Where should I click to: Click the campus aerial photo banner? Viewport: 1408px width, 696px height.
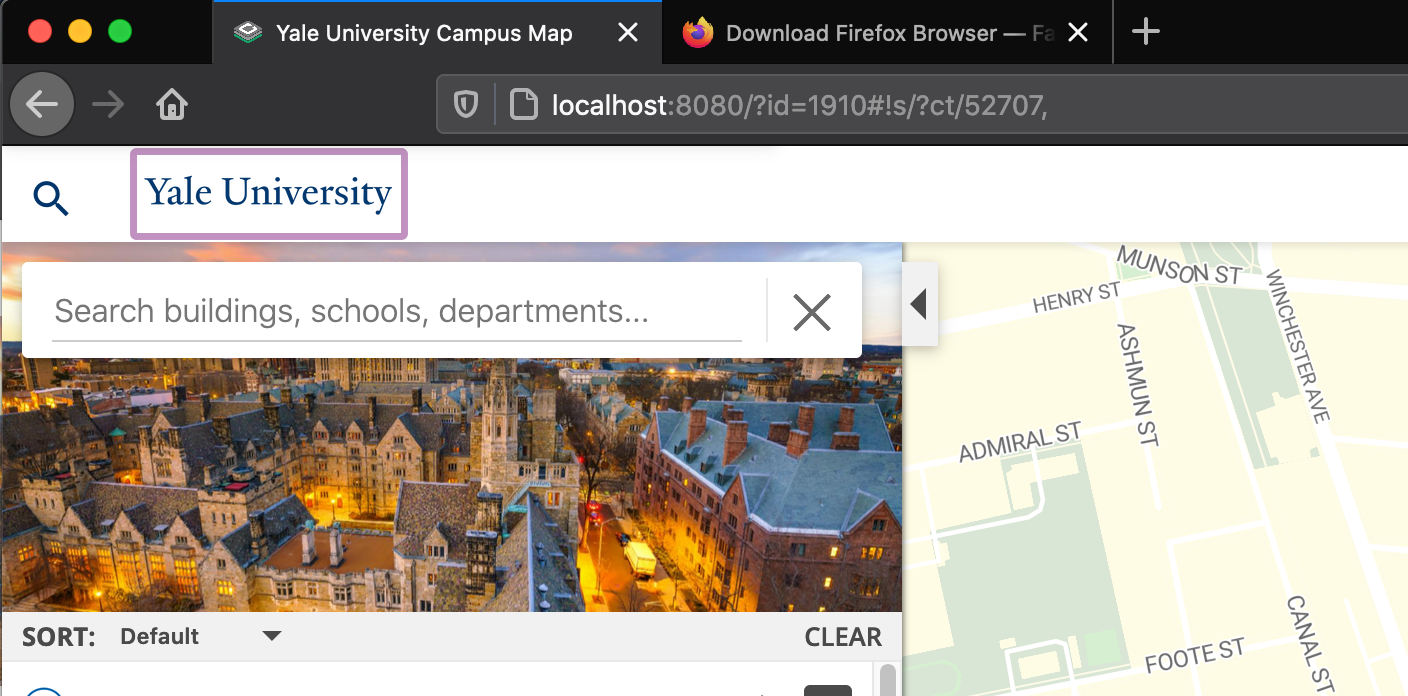click(x=451, y=427)
